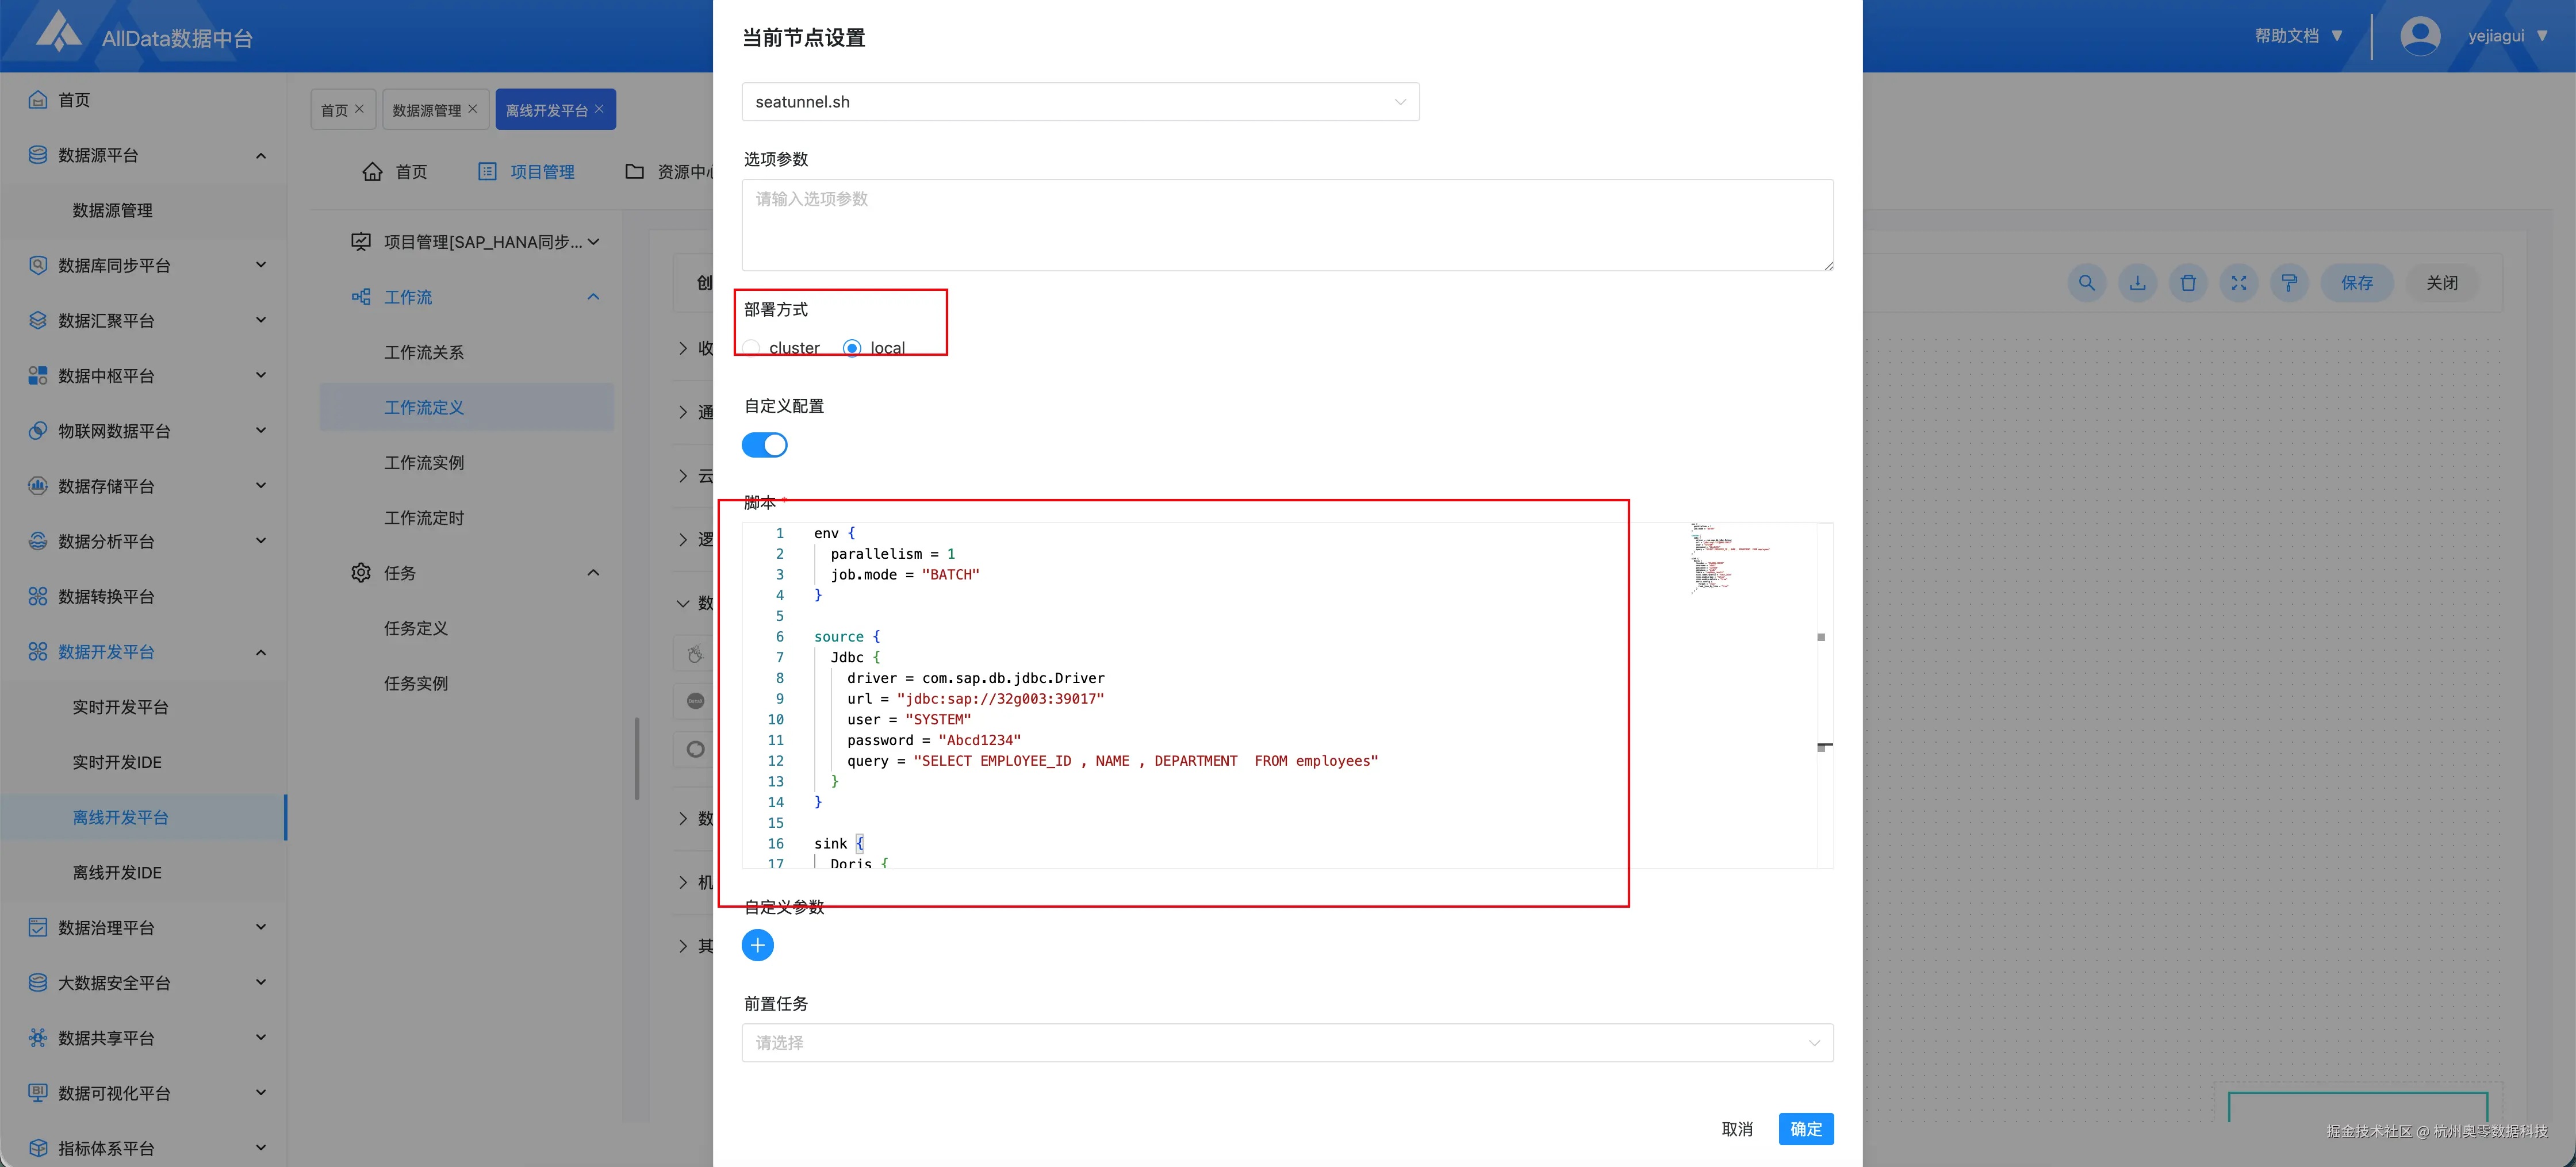Click the format paint roller icon
This screenshot has width=2576, height=1167.
(x=2289, y=283)
